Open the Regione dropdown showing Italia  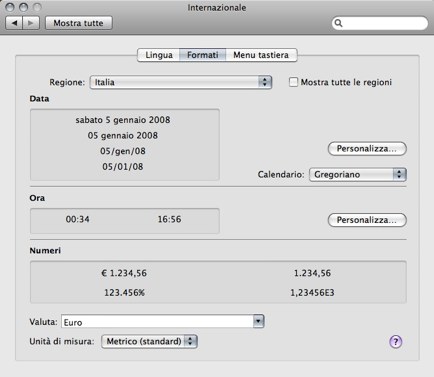(181, 82)
